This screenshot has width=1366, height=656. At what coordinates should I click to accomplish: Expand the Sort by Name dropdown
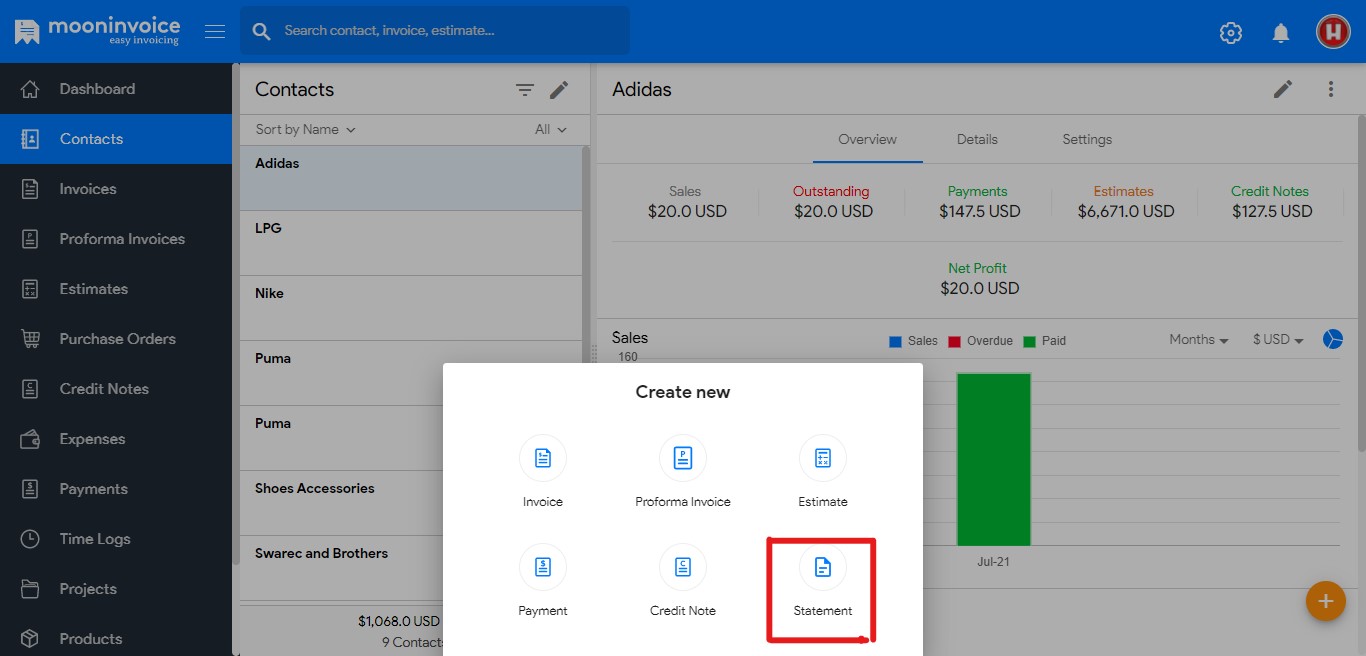[306, 130]
